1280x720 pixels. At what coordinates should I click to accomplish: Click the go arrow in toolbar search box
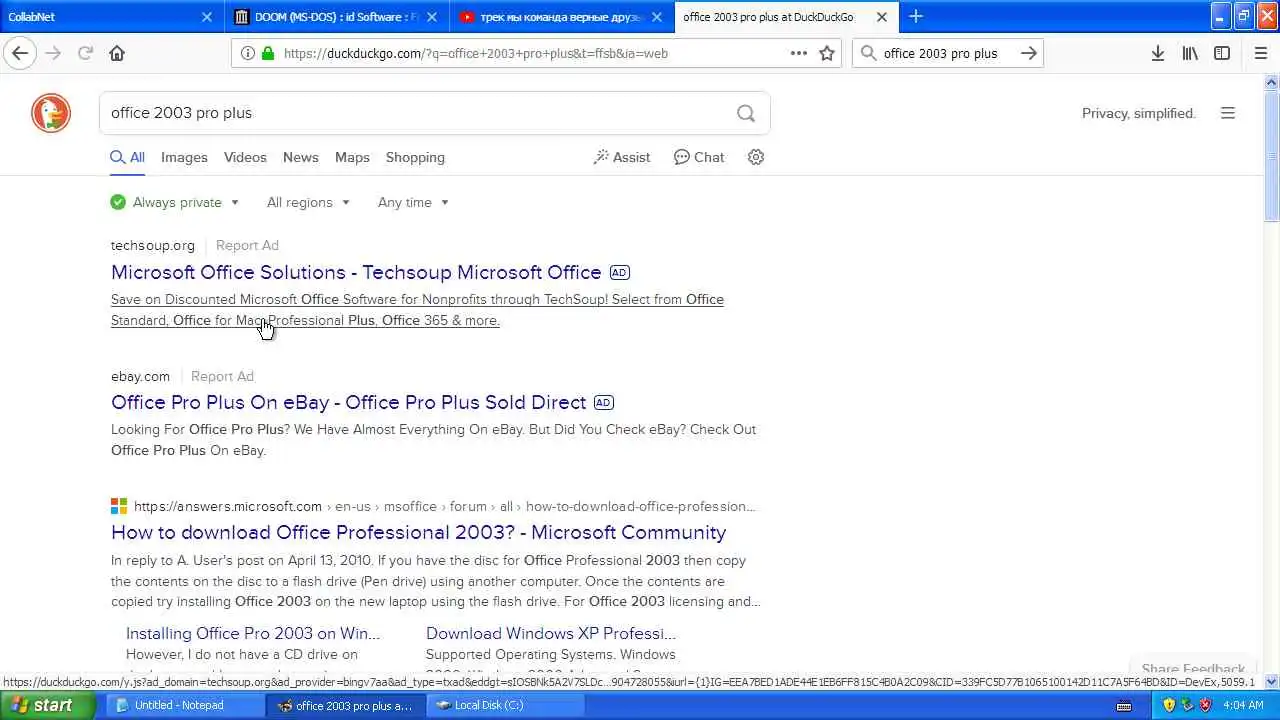tap(1028, 53)
